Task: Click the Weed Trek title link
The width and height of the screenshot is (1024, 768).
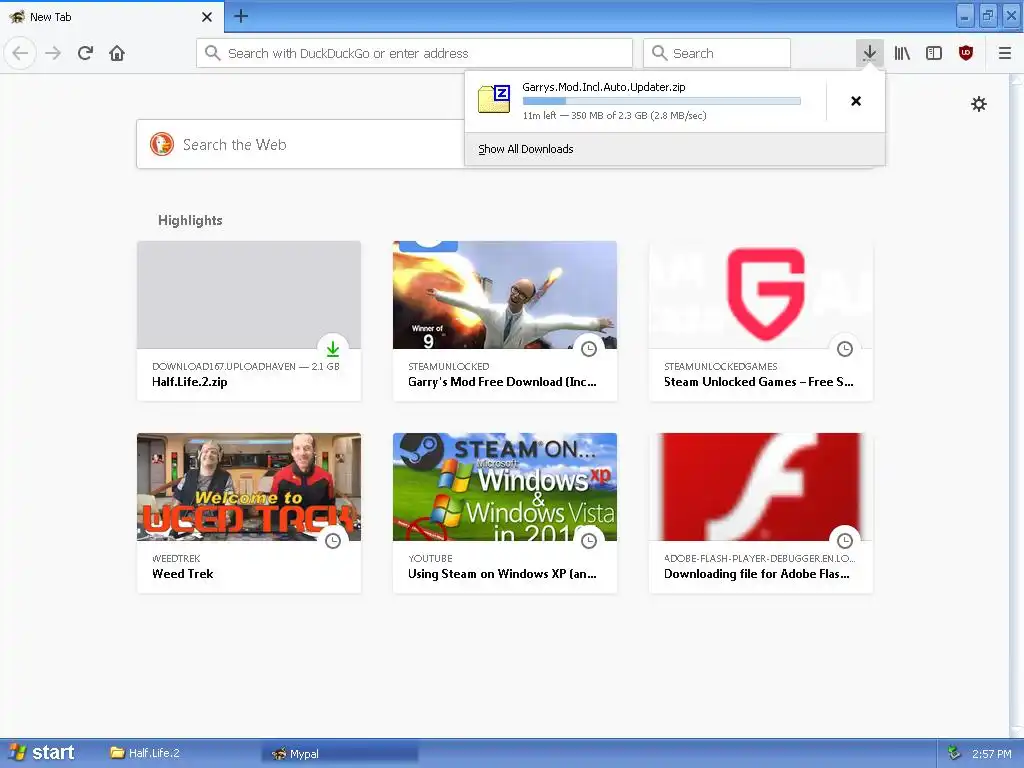Action: (x=183, y=574)
